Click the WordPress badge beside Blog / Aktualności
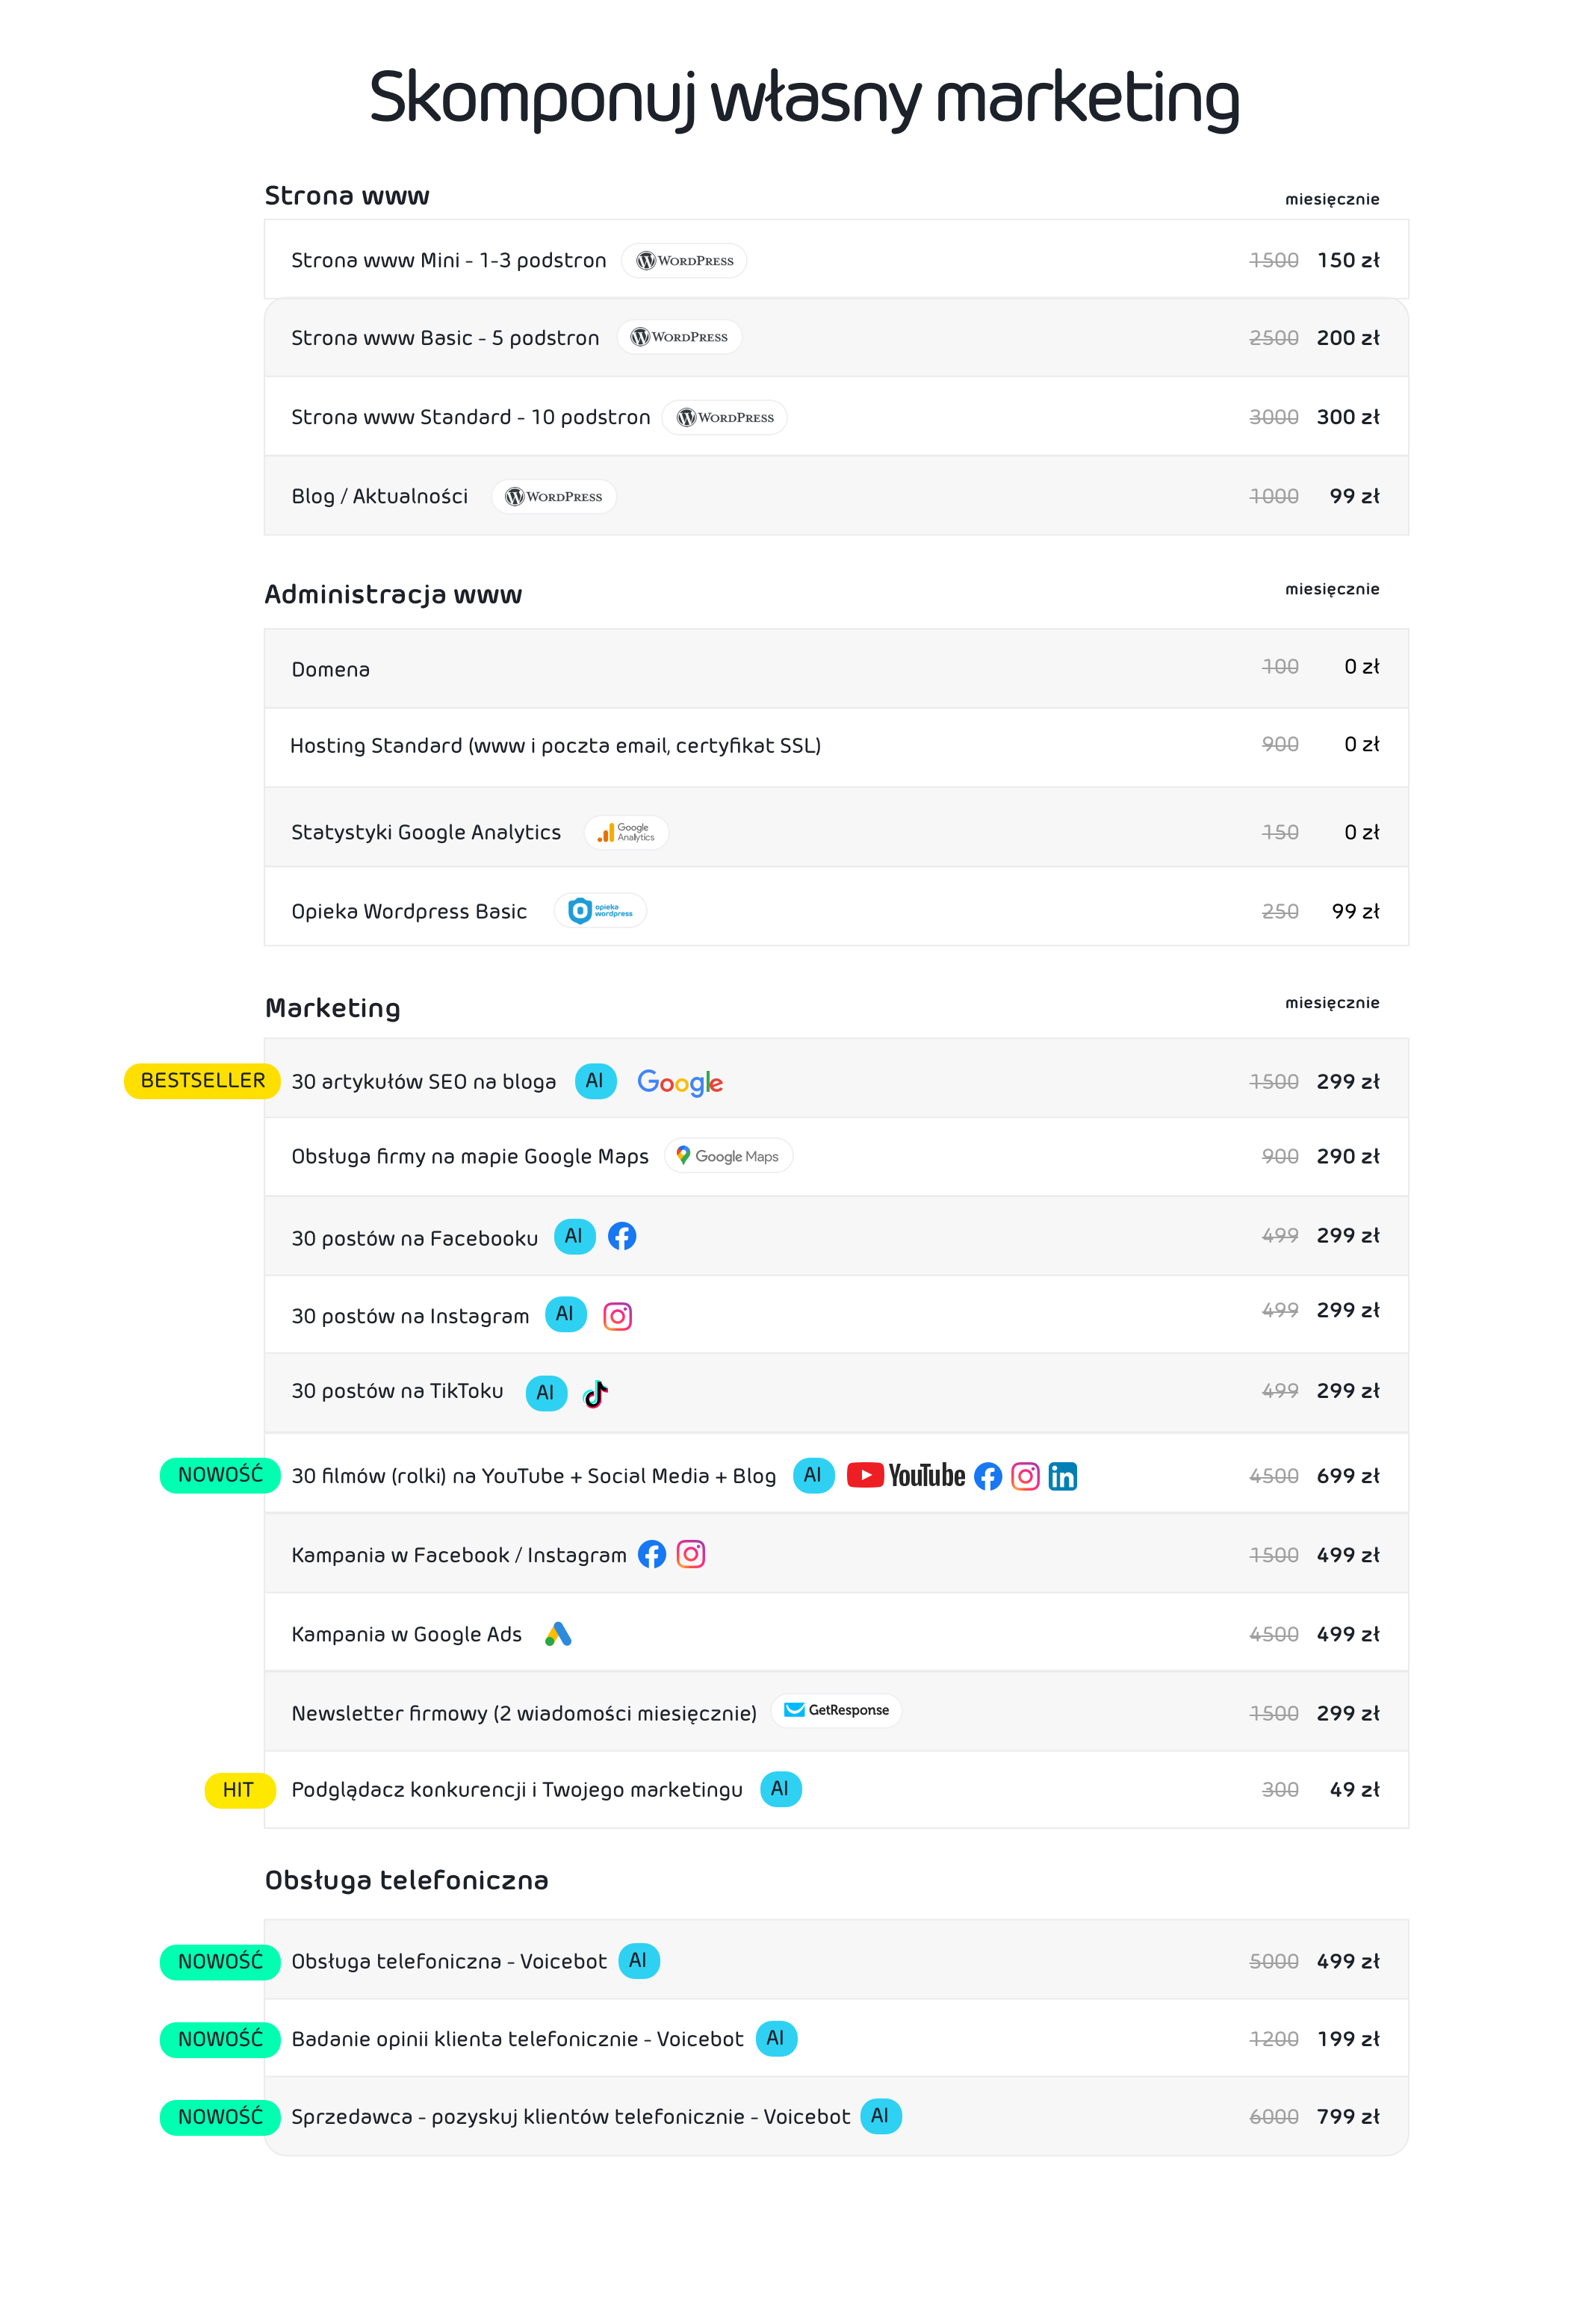Image resolution: width=1591 pixels, height=2324 pixels. point(553,497)
